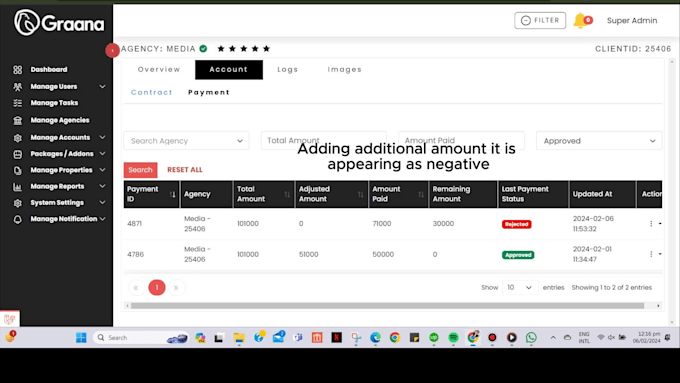This screenshot has height=383, width=680.
Task: Sort by Adjusted Amount column
Action: pyautogui.click(x=360, y=194)
